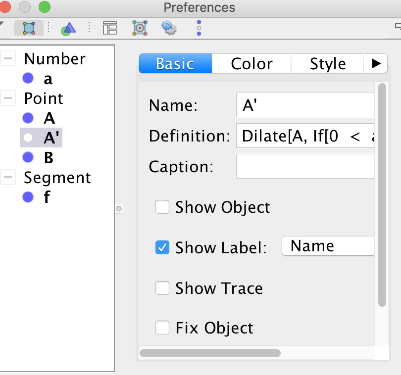This screenshot has width=401, height=375.
Task: Collapse the Number tree group
Action: pos(8,59)
